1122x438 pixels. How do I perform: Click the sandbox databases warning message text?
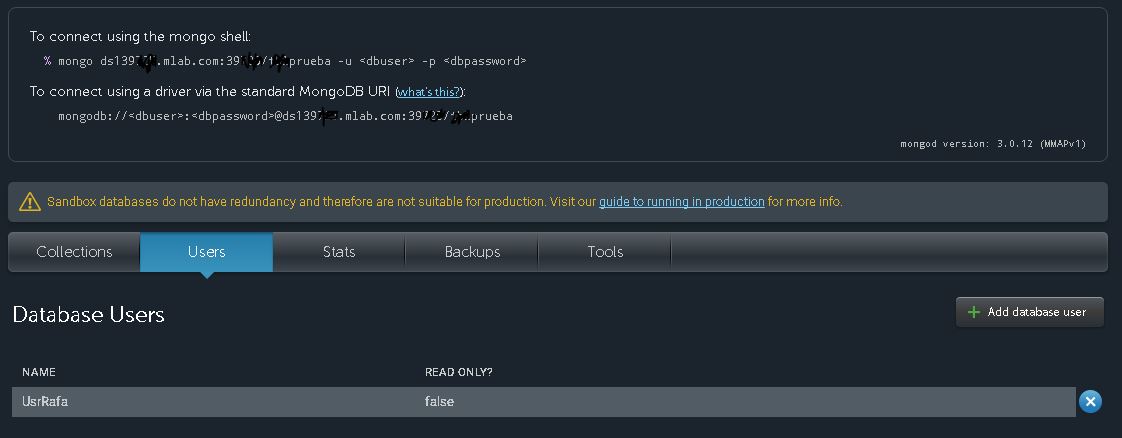click(444, 202)
